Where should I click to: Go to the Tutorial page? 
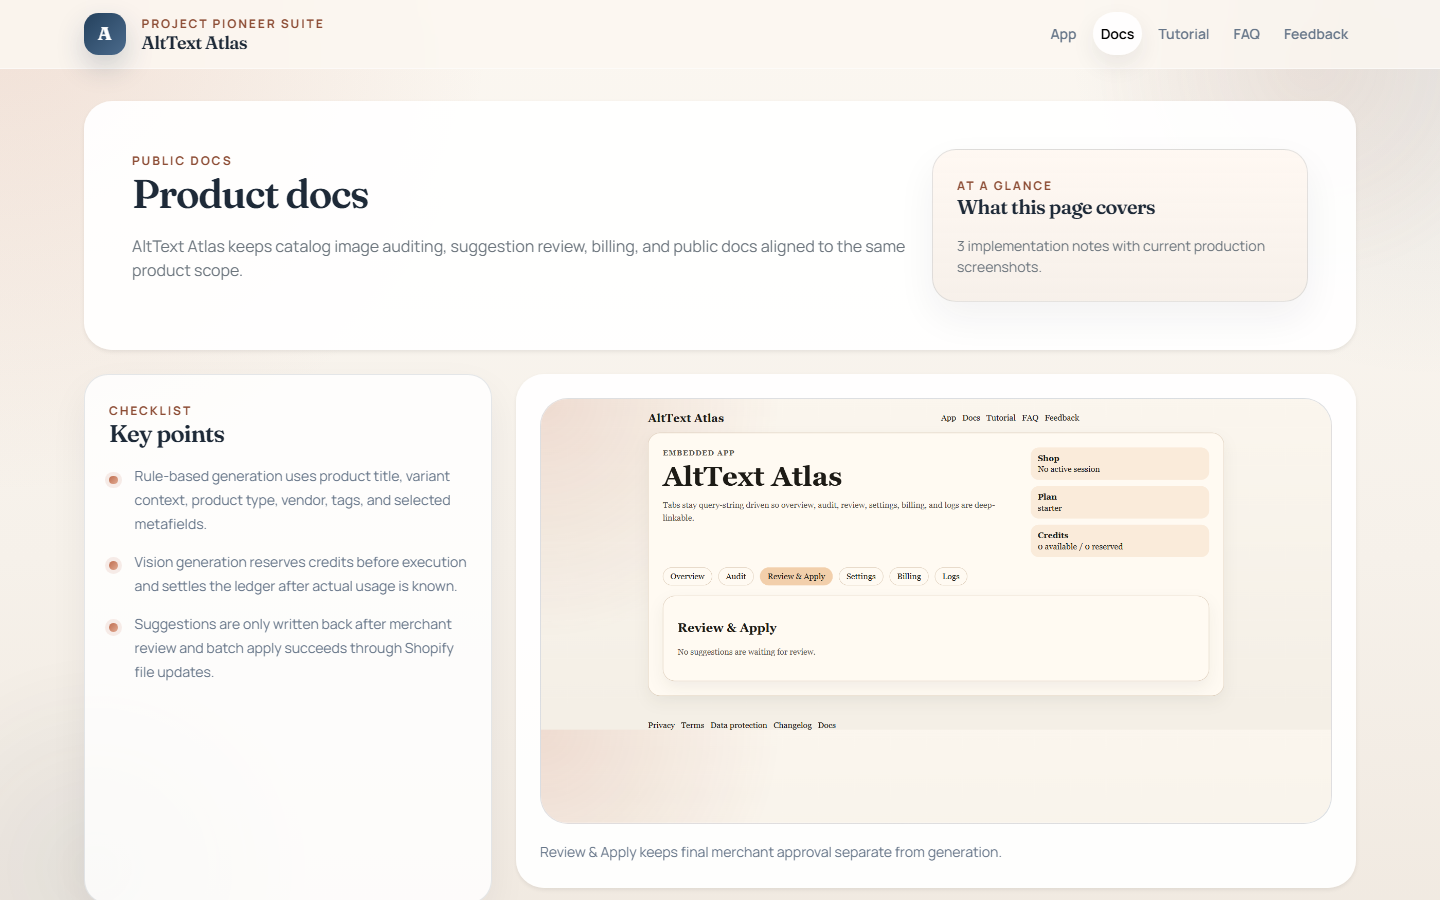tap(1183, 34)
